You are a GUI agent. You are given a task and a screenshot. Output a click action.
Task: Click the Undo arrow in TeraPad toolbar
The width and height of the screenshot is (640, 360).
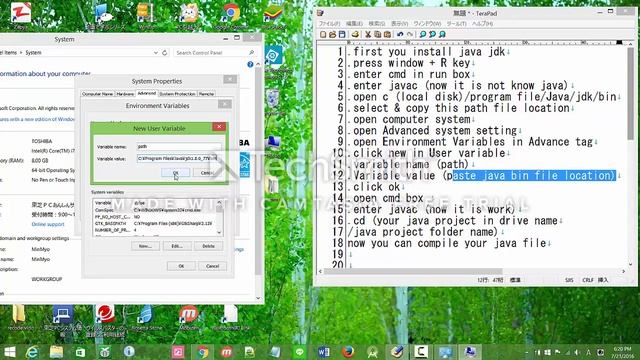point(400,35)
